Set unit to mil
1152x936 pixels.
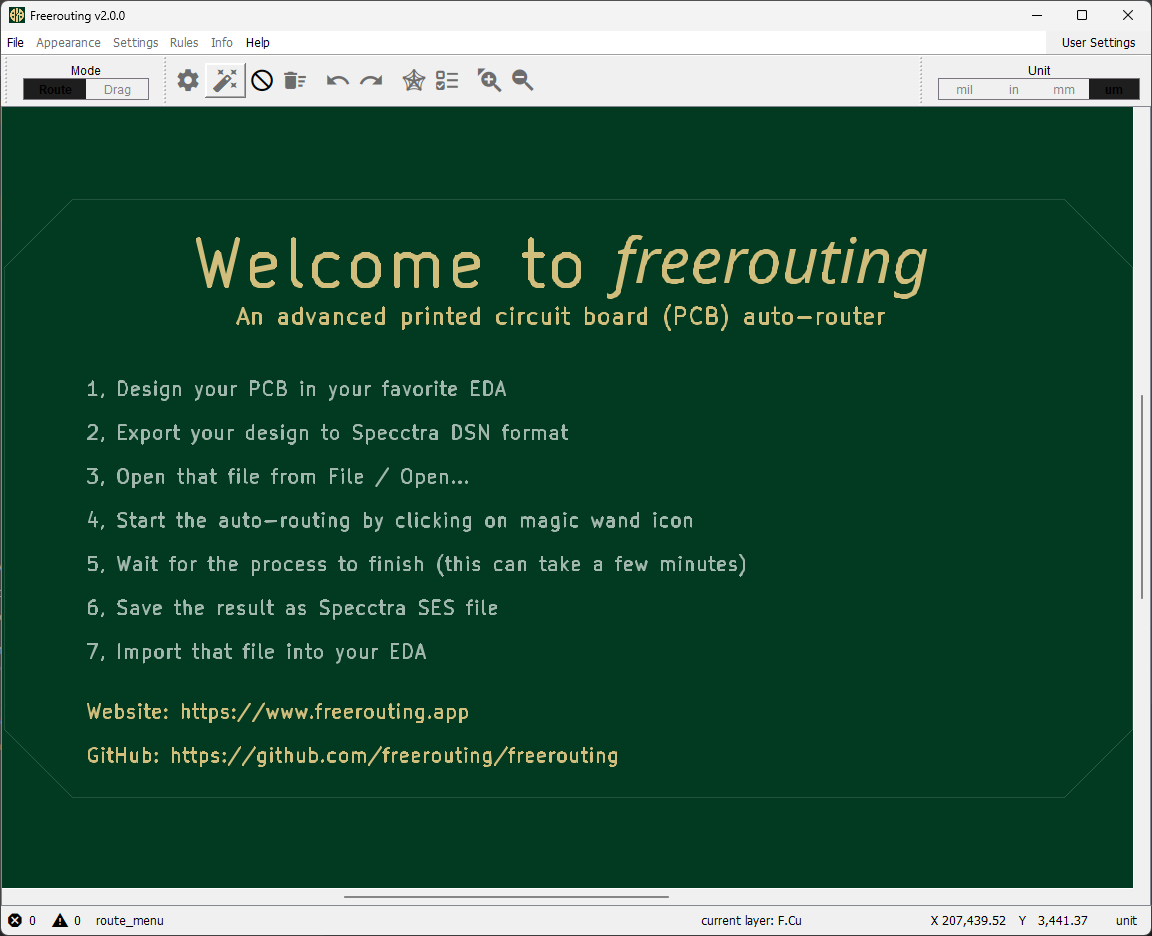(x=965, y=90)
